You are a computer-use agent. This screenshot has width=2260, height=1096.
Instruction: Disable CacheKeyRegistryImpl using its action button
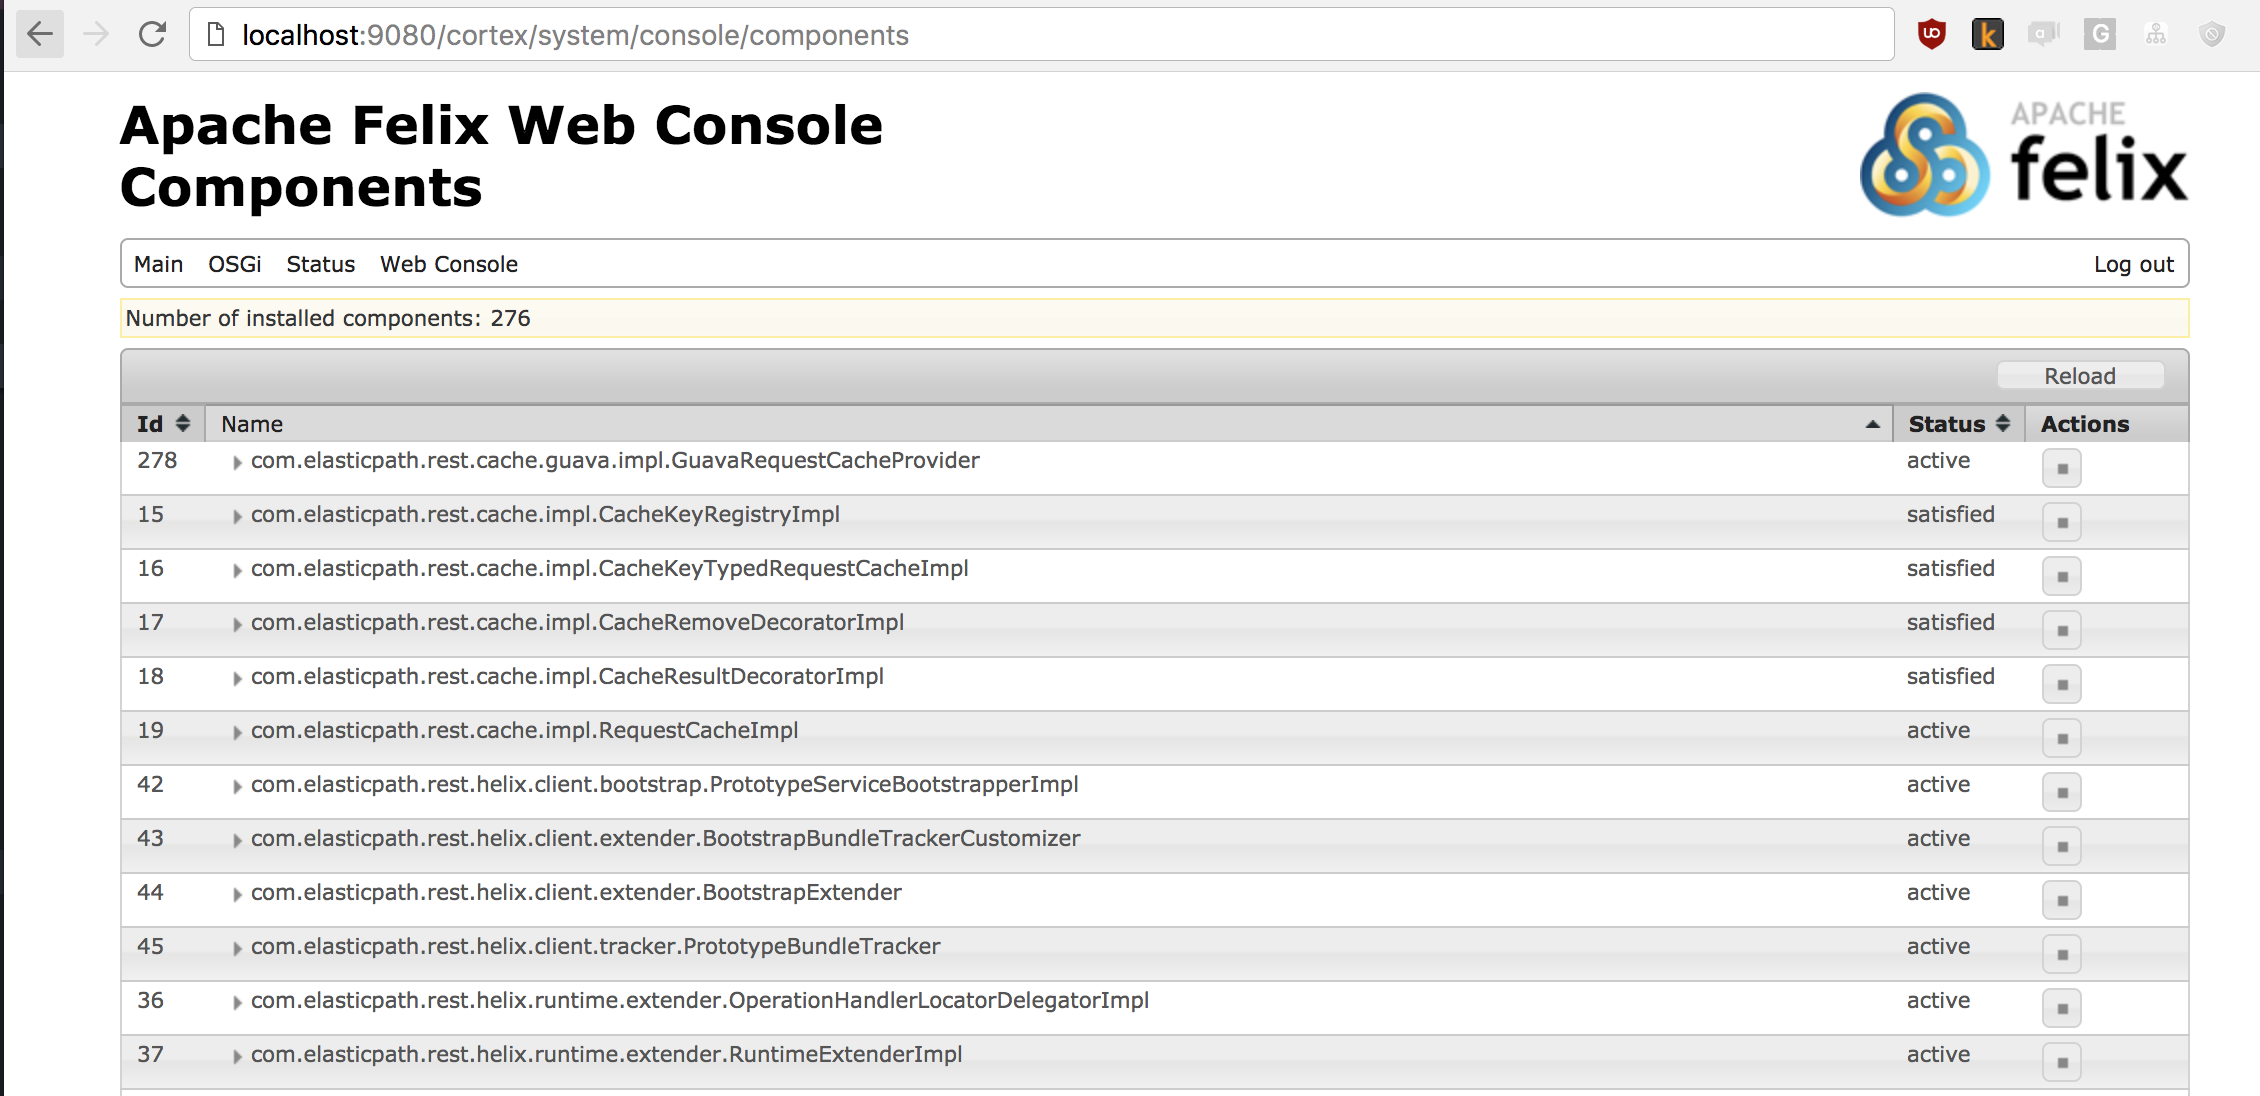point(2061,523)
